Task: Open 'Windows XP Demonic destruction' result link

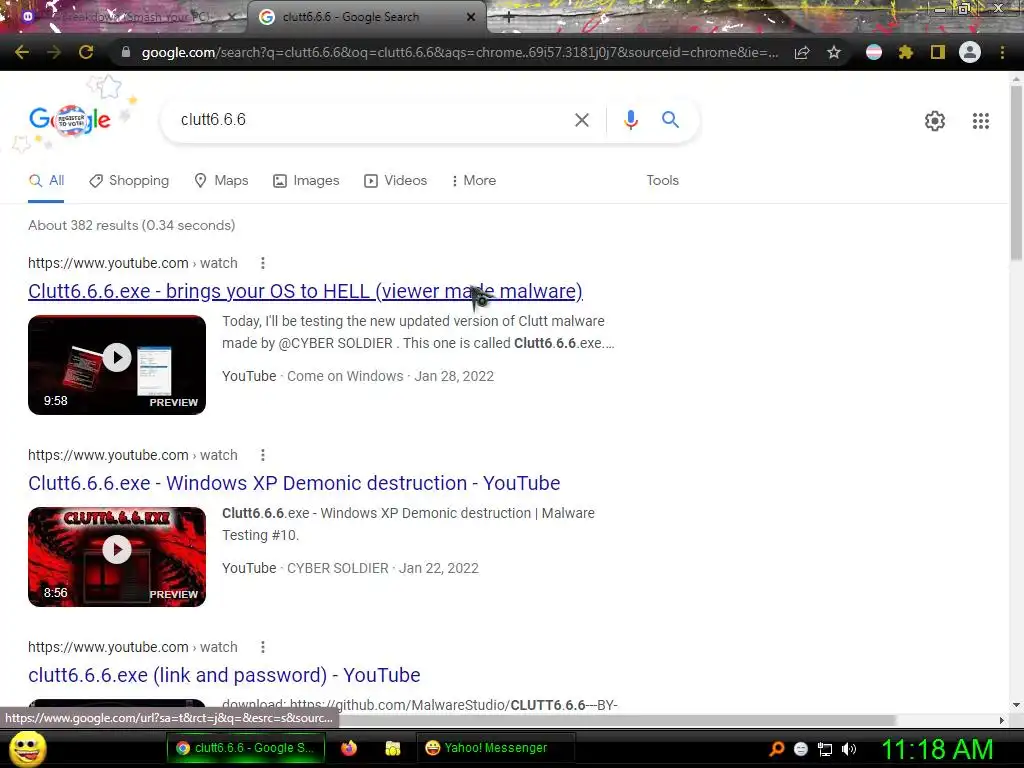Action: [x=294, y=483]
